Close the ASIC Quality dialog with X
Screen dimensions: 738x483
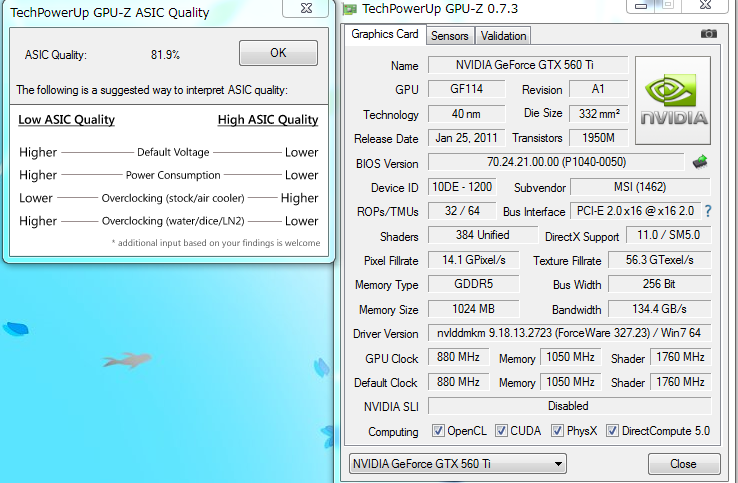click(306, 8)
